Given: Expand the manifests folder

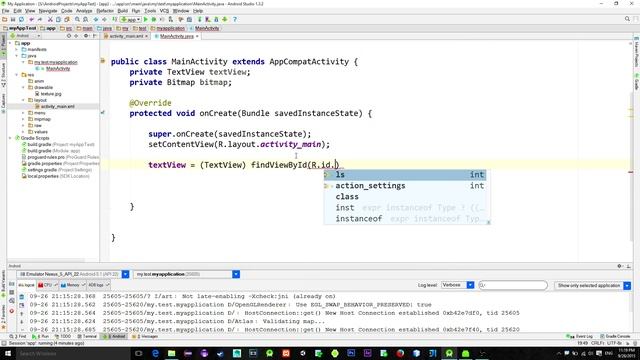Looking at the screenshot, I should pos(17,49).
